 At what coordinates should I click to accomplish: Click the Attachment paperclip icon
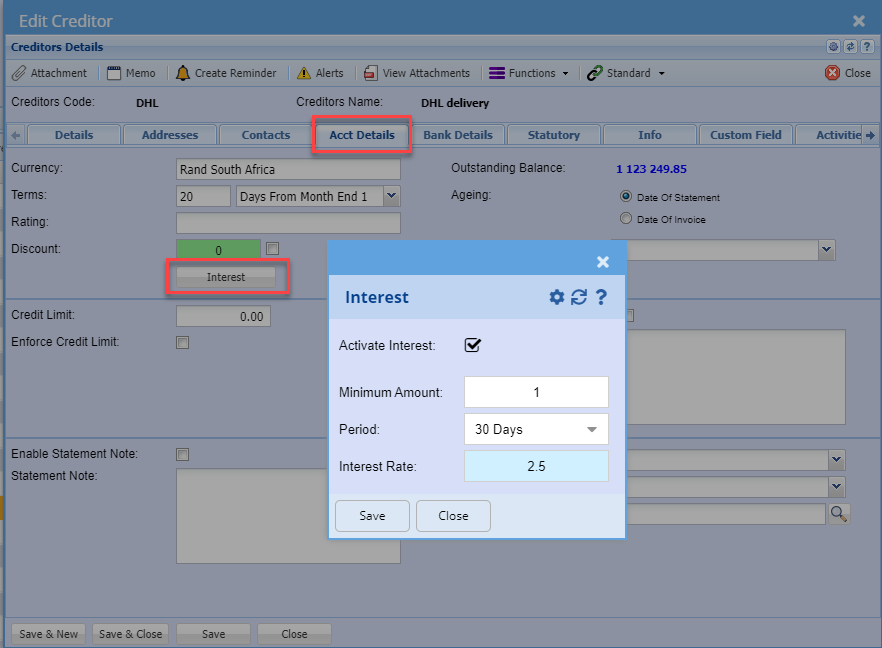click(18, 73)
